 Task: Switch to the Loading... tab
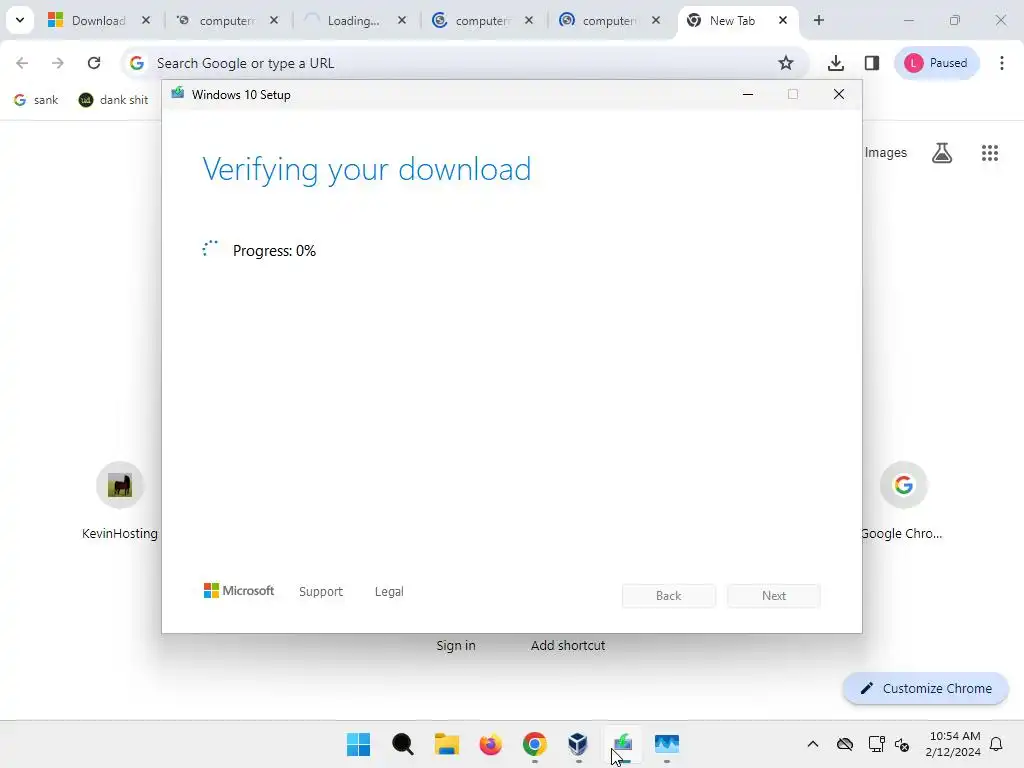(354, 20)
